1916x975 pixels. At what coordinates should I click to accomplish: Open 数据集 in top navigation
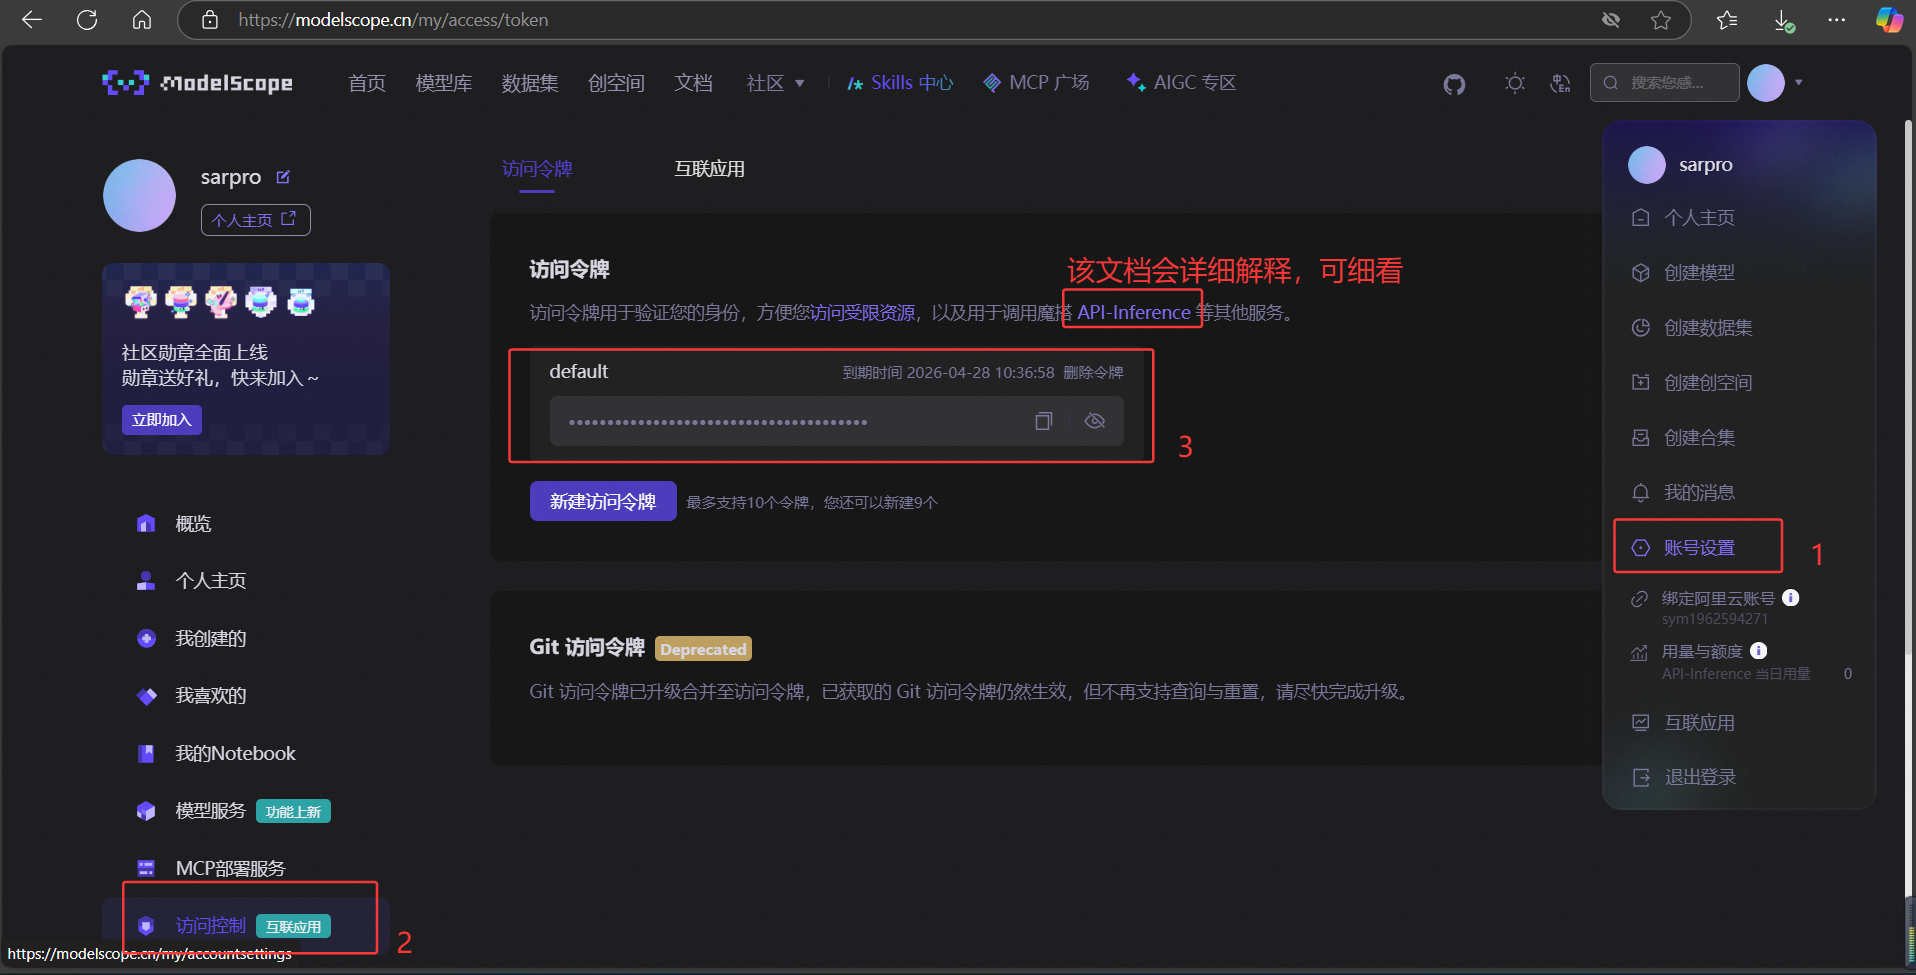coord(530,83)
